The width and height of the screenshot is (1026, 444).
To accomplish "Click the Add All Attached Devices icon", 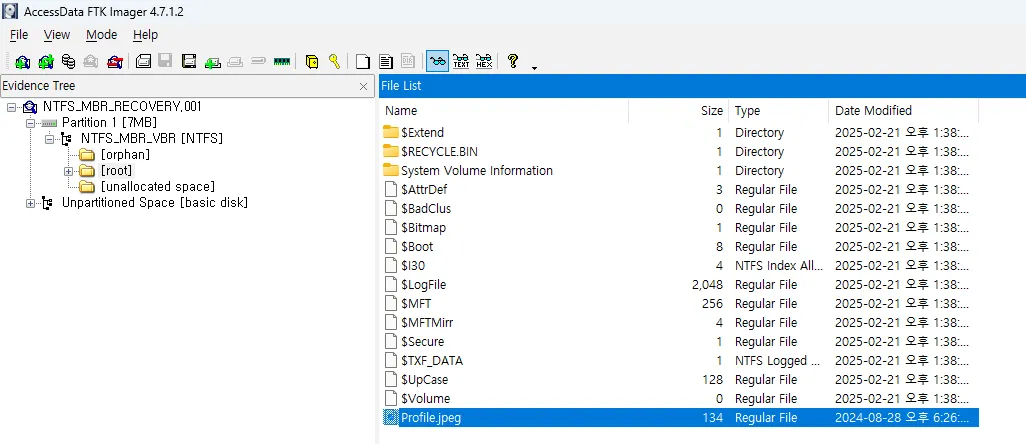I will click(x=45, y=61).
